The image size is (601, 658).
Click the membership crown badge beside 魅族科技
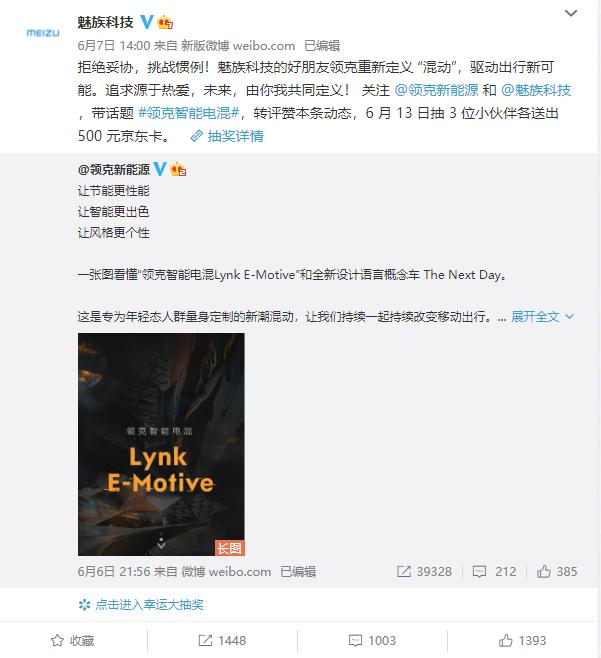[165, 22]
